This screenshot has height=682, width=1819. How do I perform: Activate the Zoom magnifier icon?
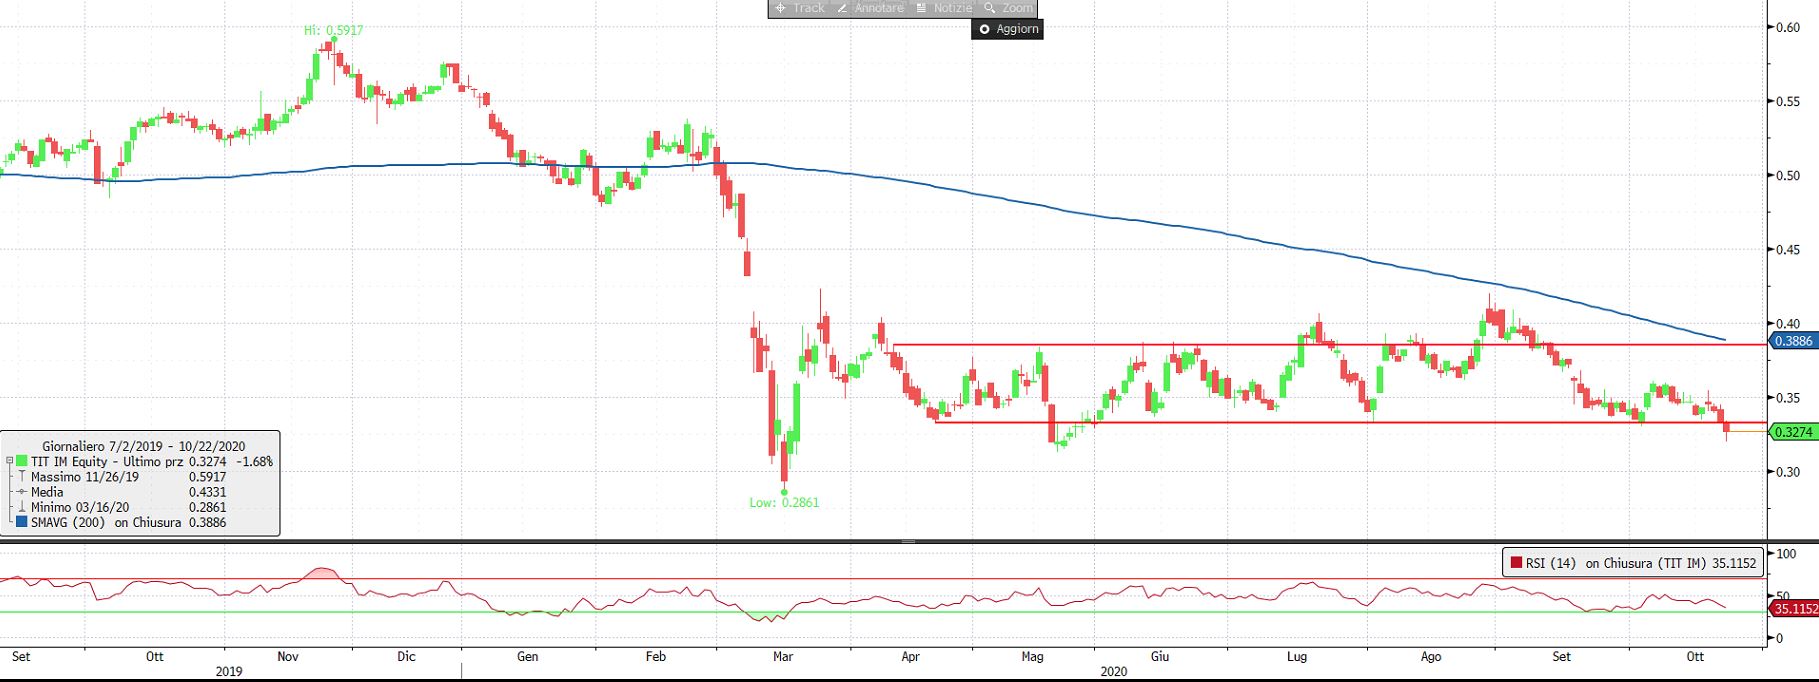click(989, 8)
